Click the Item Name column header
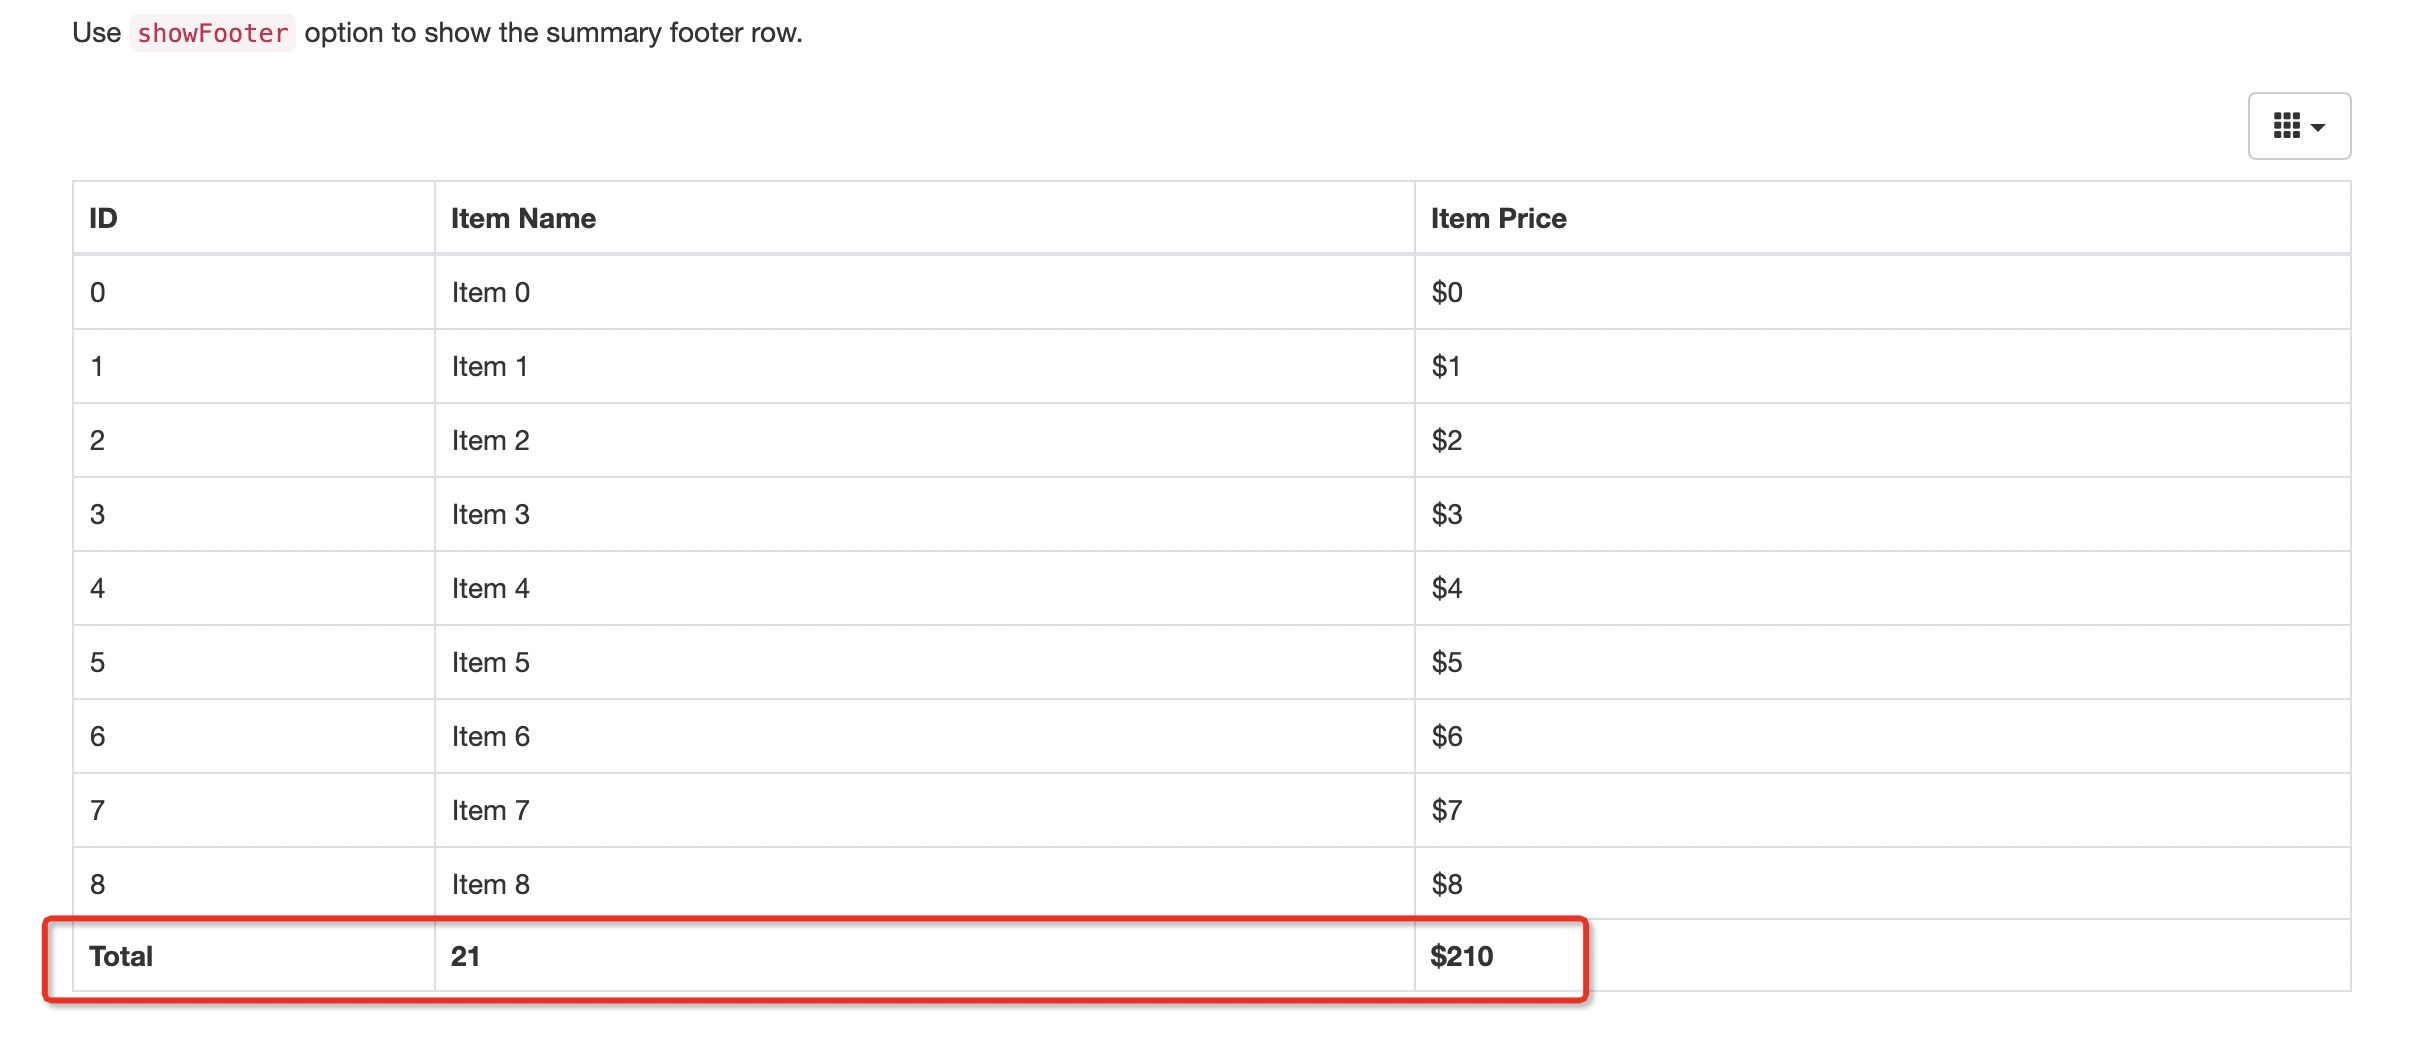The image size is (2432, 1042). tap(925, 218)
